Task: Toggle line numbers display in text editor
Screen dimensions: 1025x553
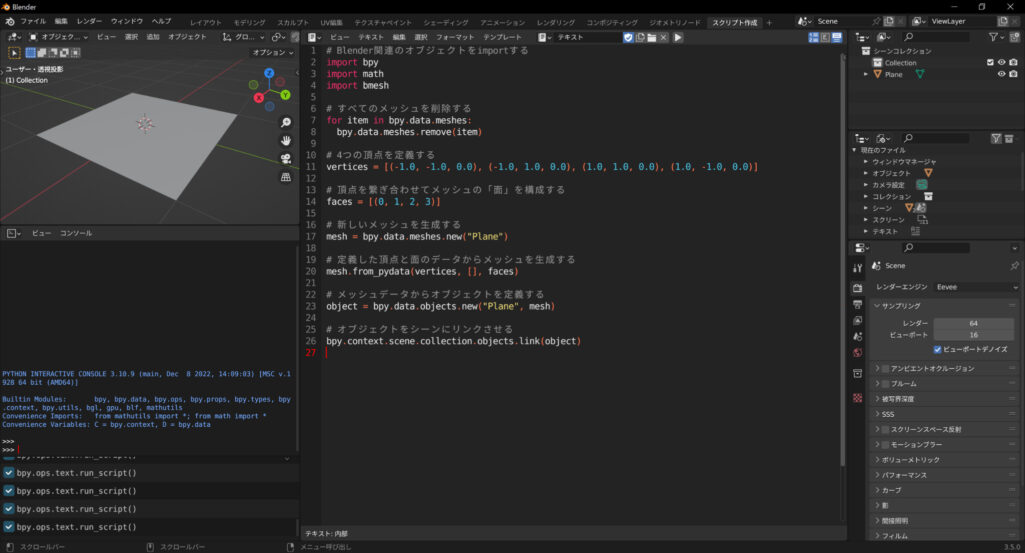Action: point(813,37)
